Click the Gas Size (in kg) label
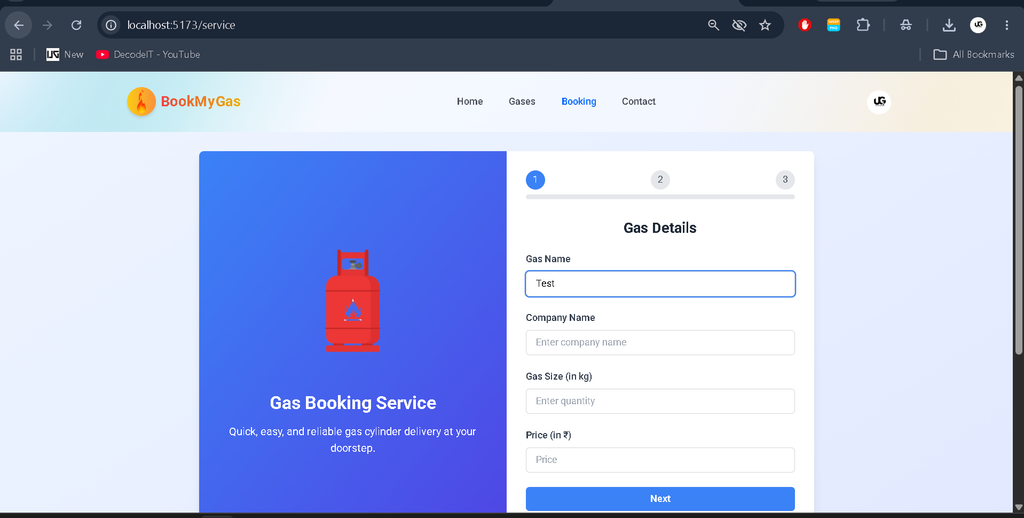The image size is (1024, 518). coord(559,376)
